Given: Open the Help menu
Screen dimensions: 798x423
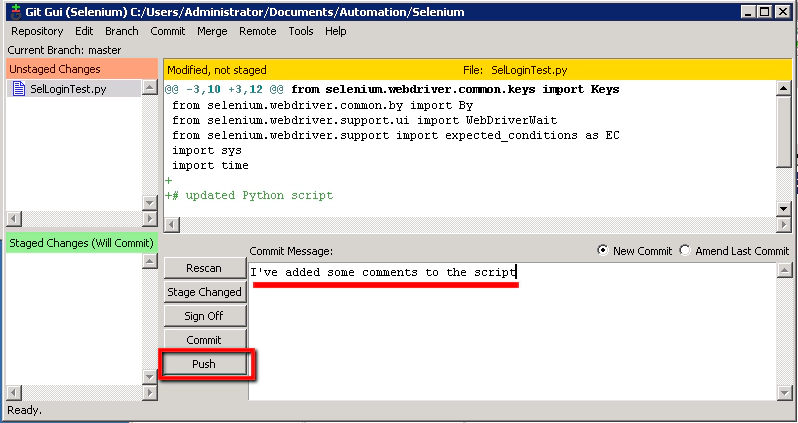Looking at the screenshot, I should 335,31.
